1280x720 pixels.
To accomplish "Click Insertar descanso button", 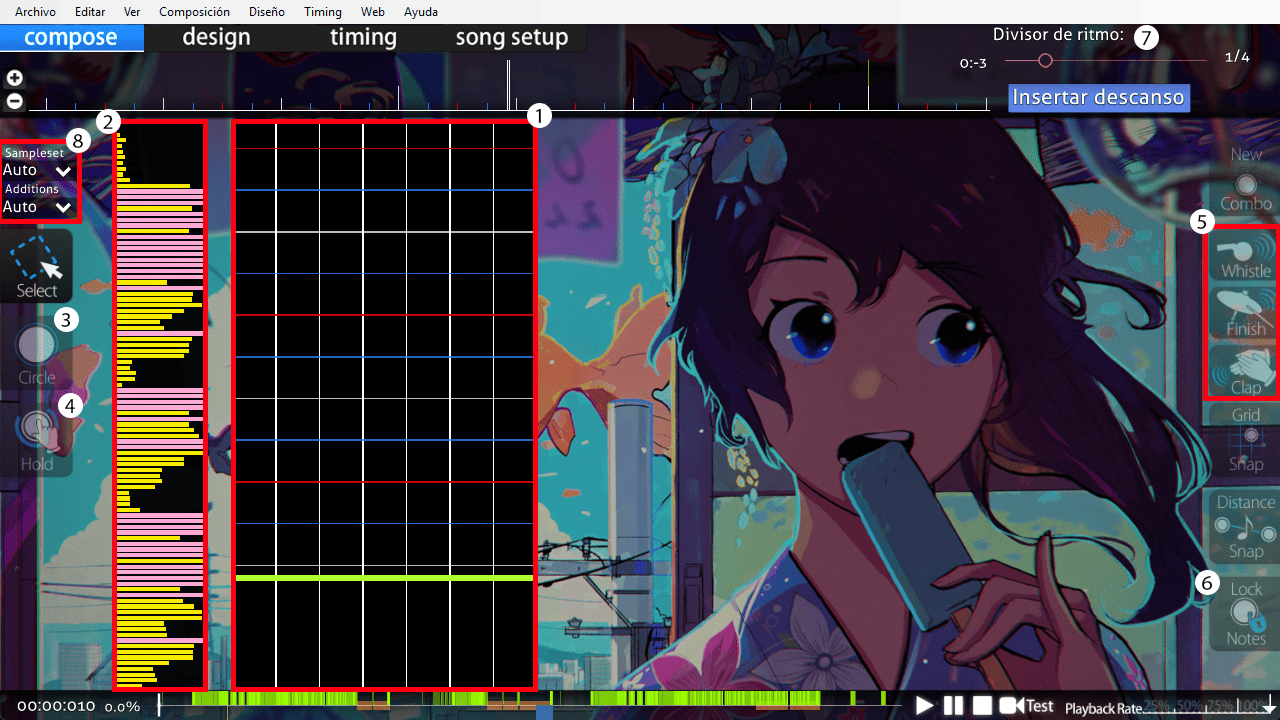I will pyautogui.click(x=1099, y=97).
